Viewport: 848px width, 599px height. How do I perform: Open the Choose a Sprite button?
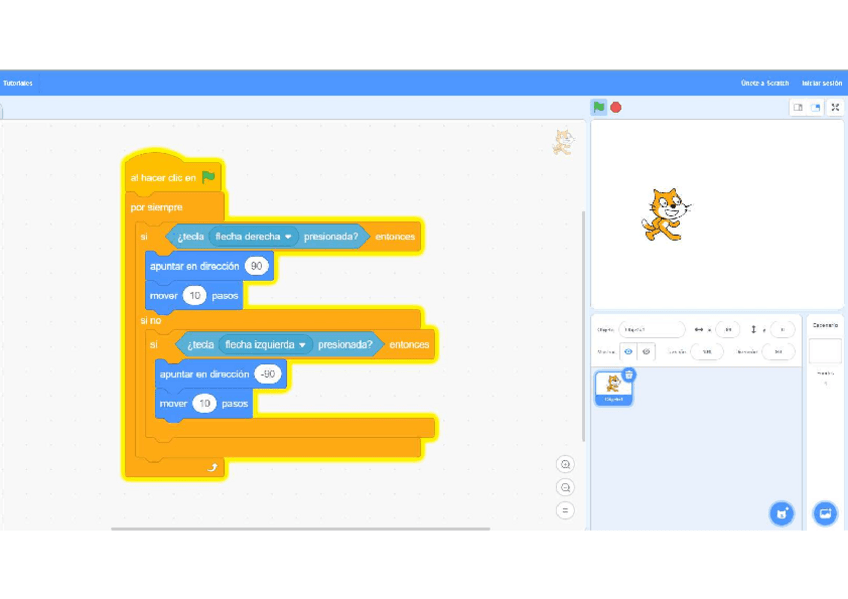(781, 514)
